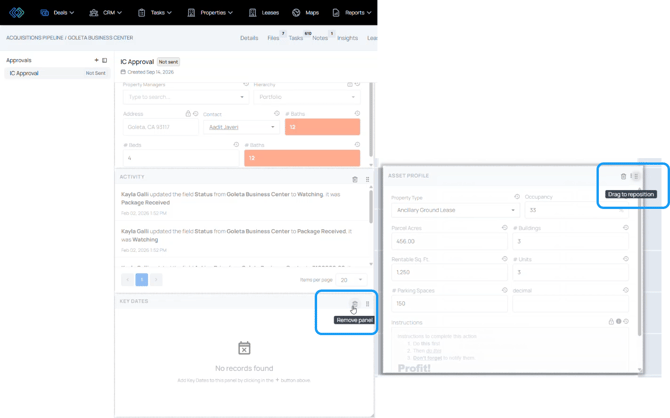This screenshot has width=670, height=418.
Task: View history for # Units
Action: (x=626, y=259)
